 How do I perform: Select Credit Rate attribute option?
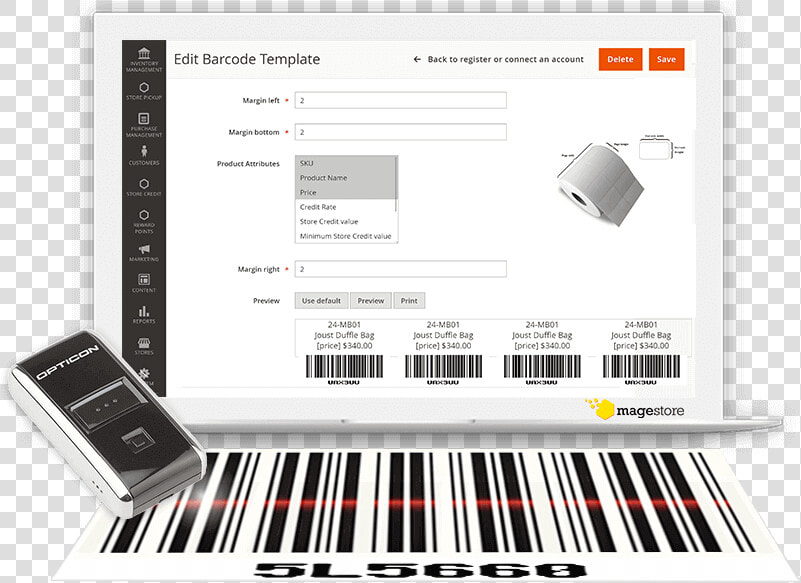pyautogui.click(x=345, y=207)
